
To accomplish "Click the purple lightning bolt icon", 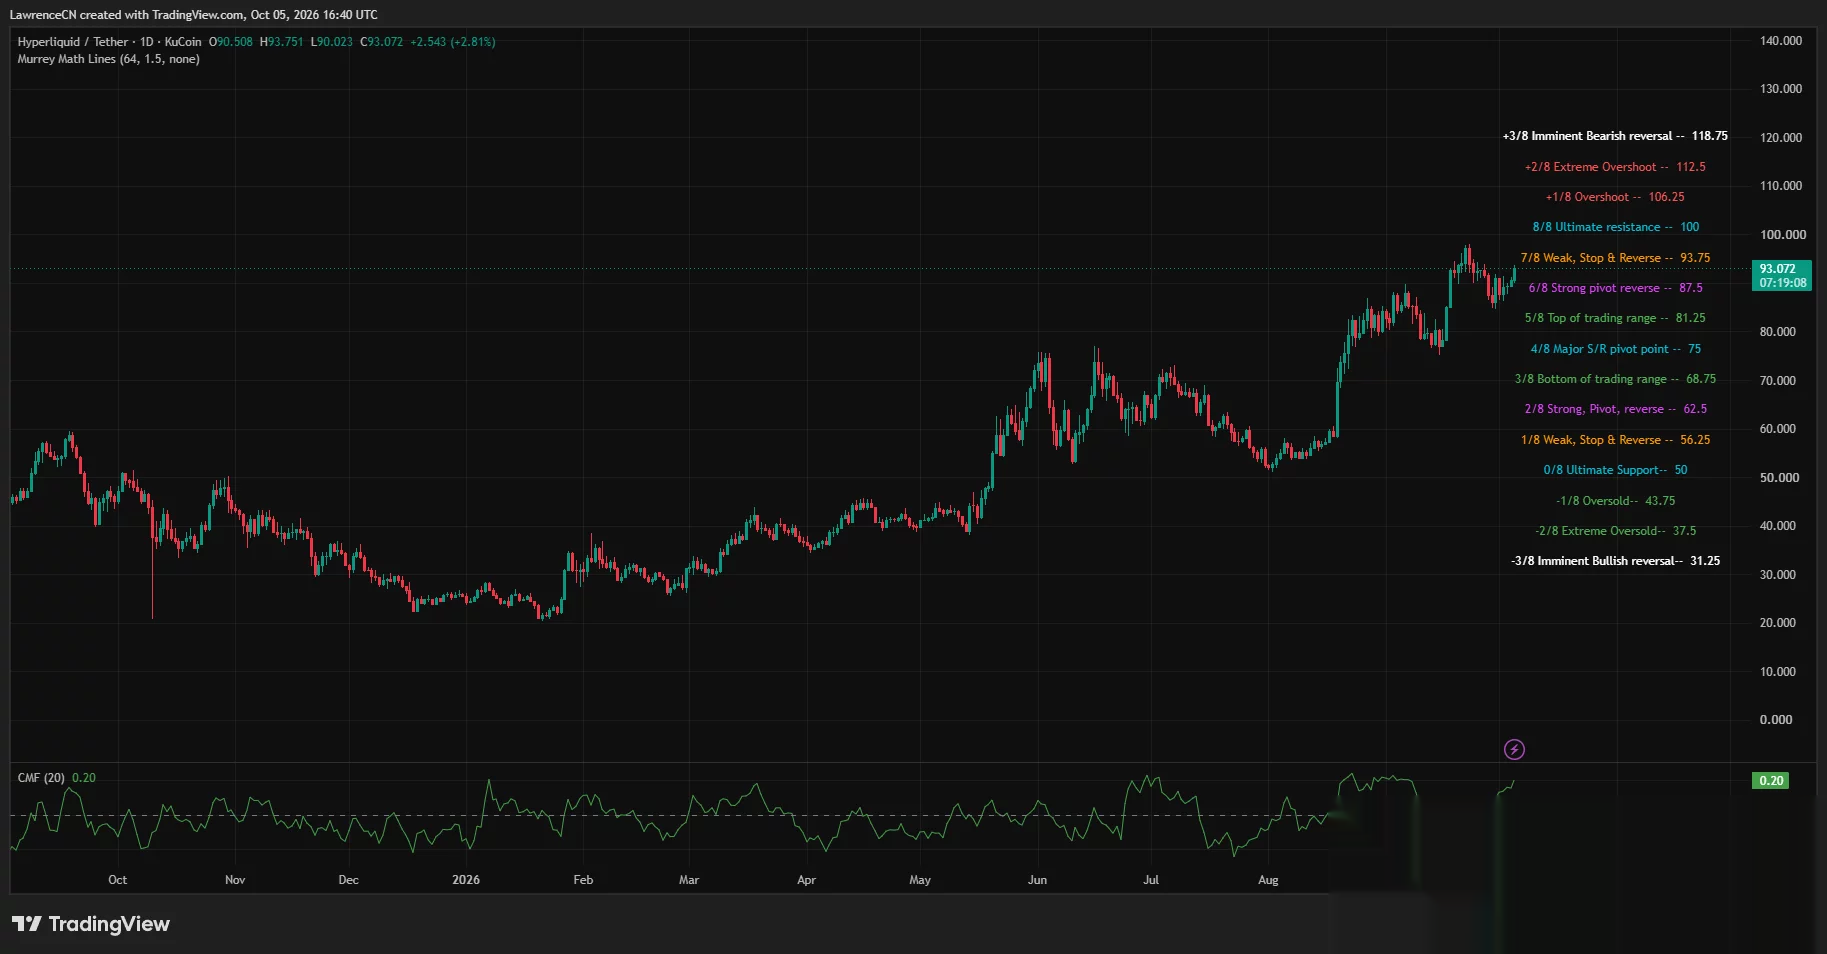I will point(1514,749).
